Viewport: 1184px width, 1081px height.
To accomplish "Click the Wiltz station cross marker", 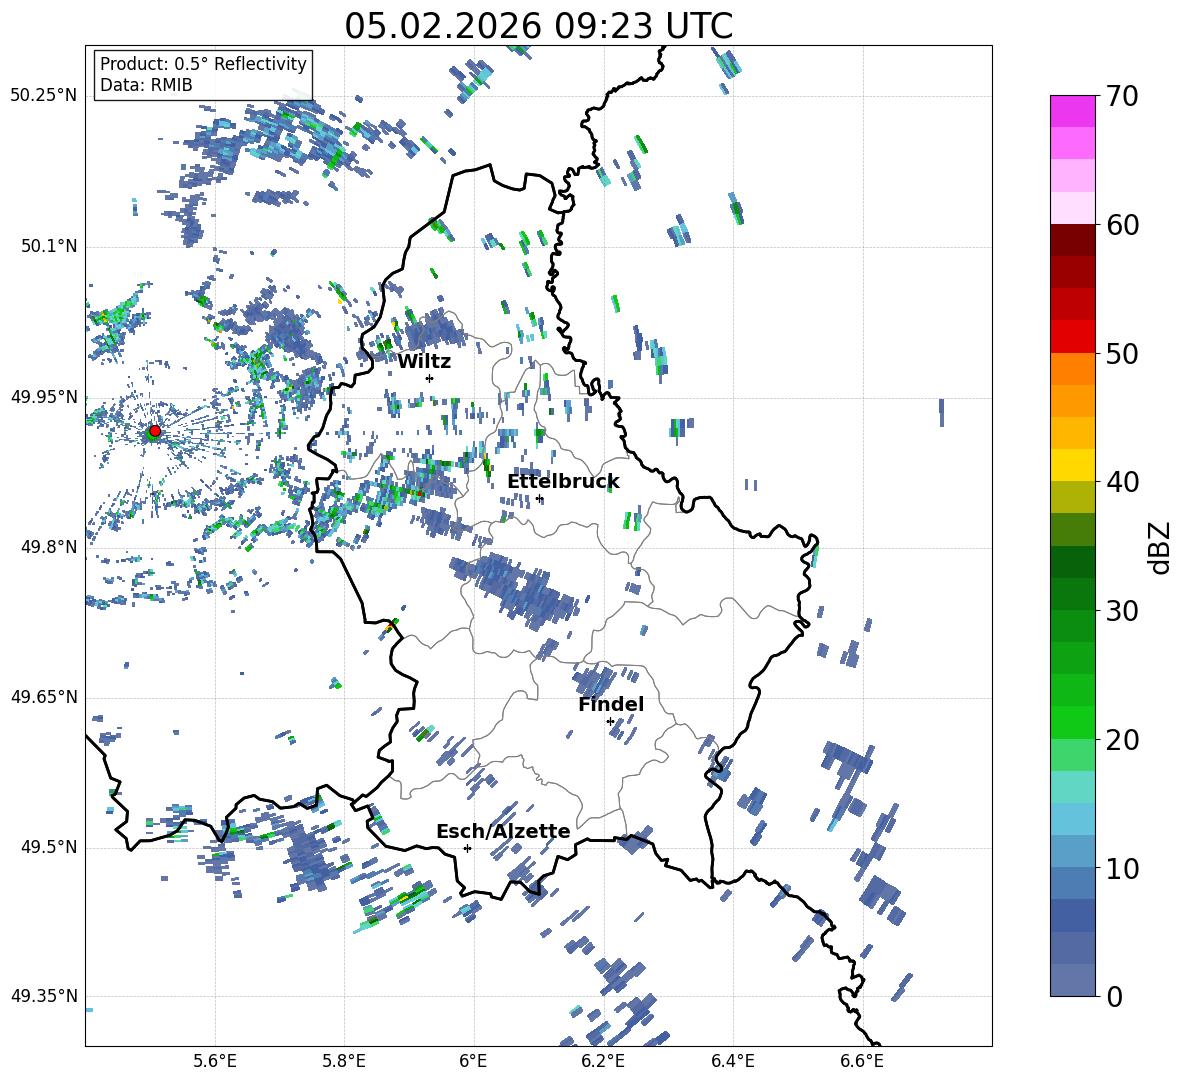I will point(429,378).
